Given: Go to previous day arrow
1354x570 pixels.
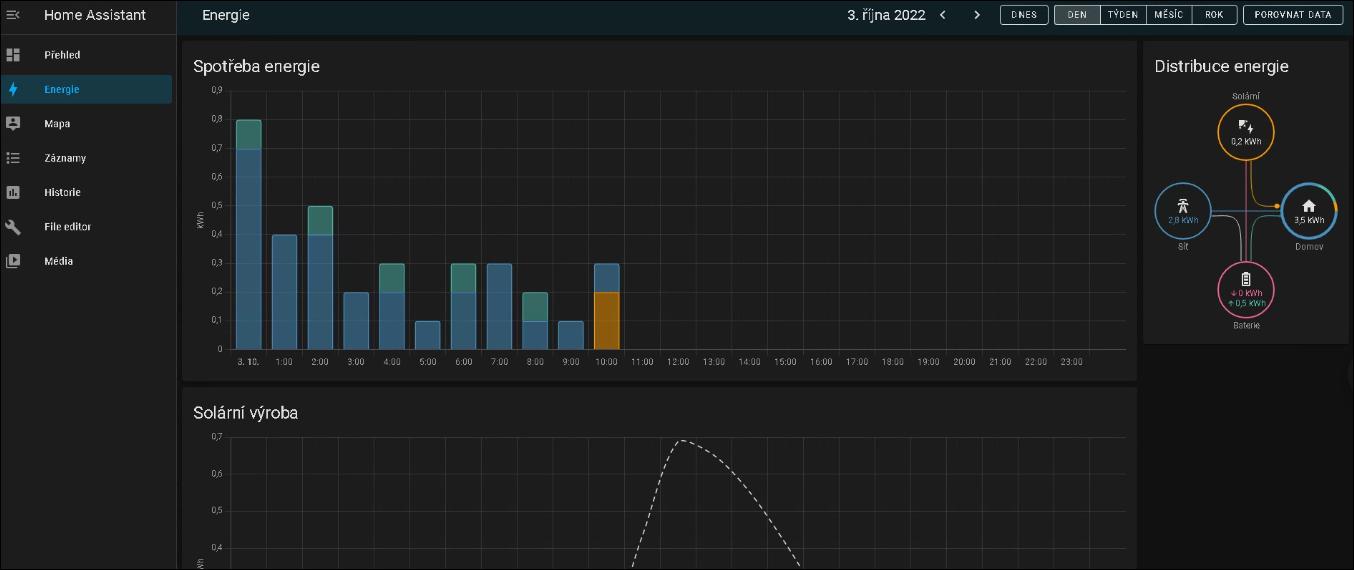Looking at the screenshot, I should click(942, 15).
